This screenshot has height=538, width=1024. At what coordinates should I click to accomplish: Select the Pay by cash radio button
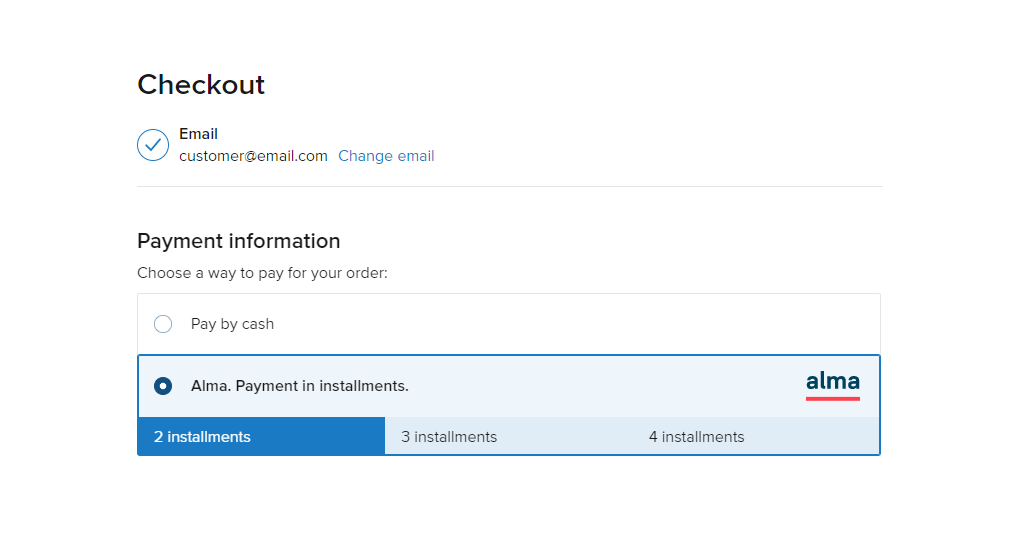[163, 324]
